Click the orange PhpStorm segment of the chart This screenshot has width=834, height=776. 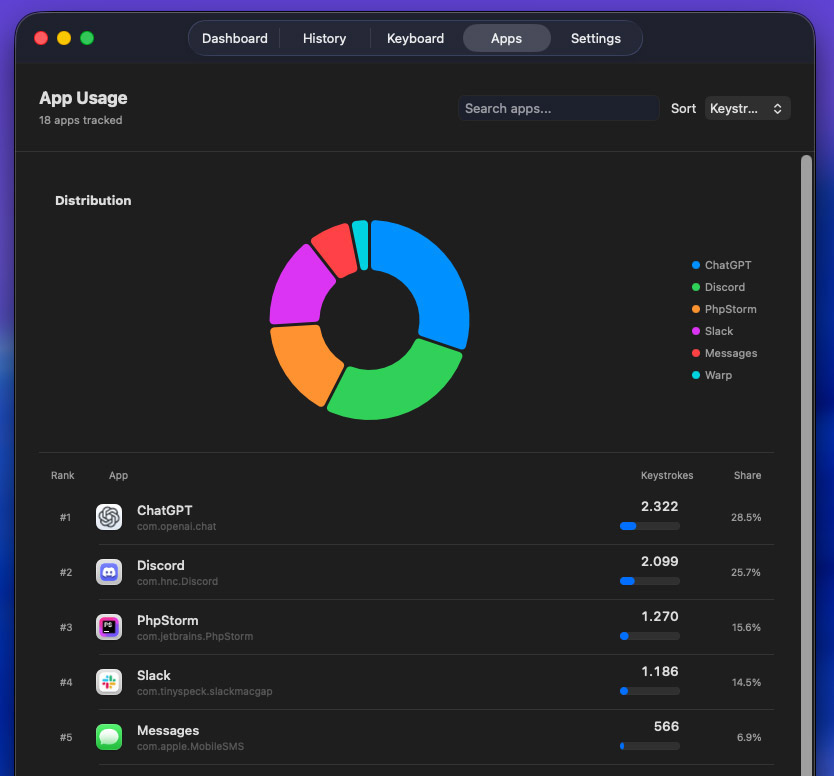point(304,363)
